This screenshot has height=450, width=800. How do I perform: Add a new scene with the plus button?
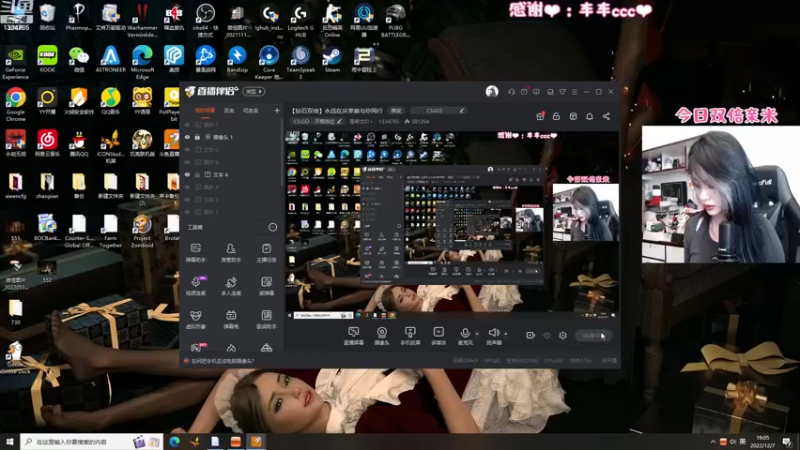[x=277, y=110]
